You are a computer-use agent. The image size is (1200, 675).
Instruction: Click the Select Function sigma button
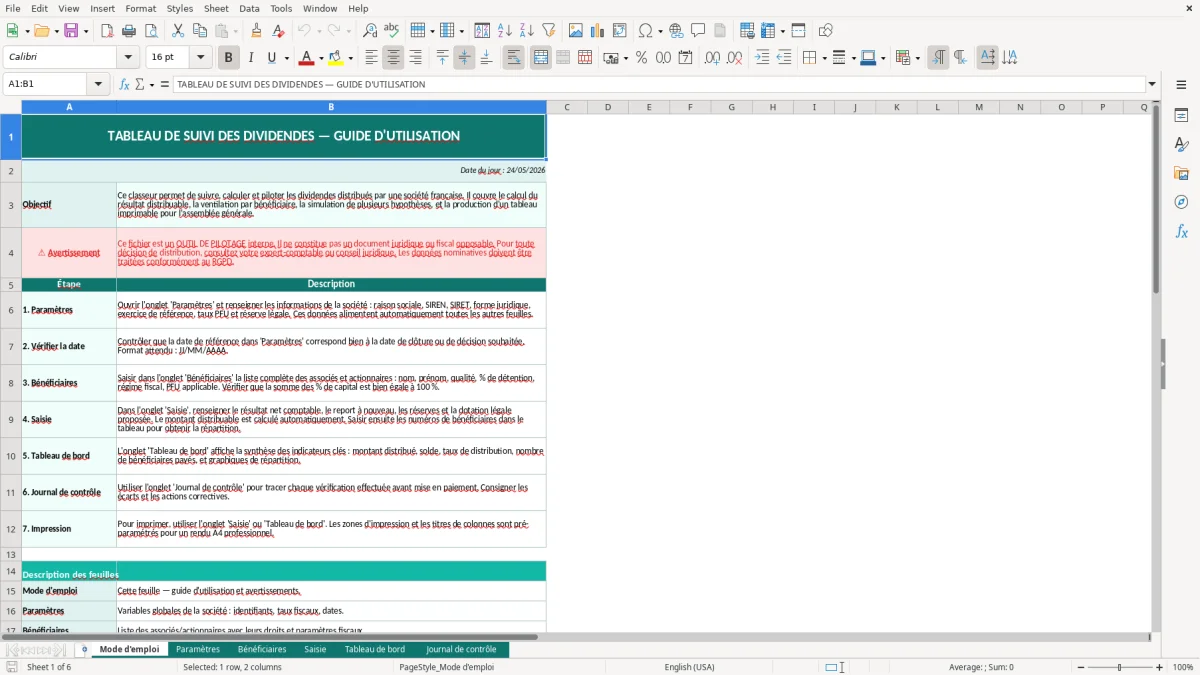coord(139,84)
